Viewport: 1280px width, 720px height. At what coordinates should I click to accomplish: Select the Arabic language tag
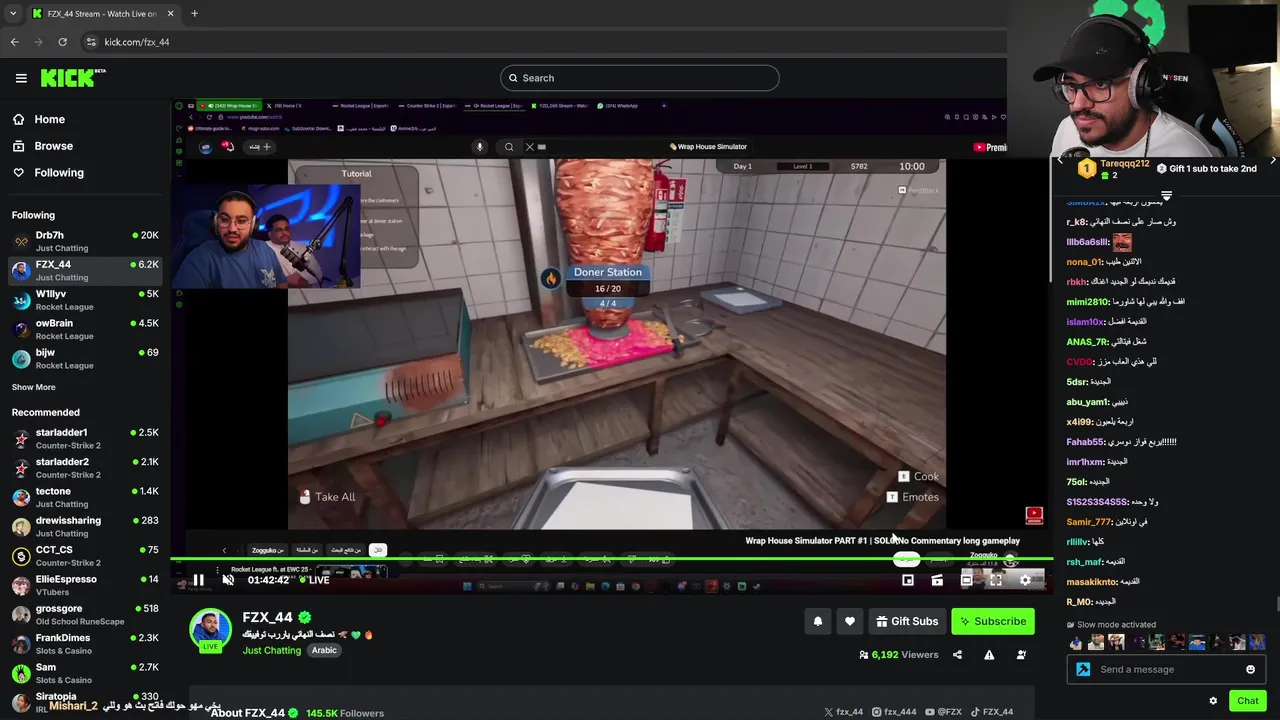[x=324, y=650]
